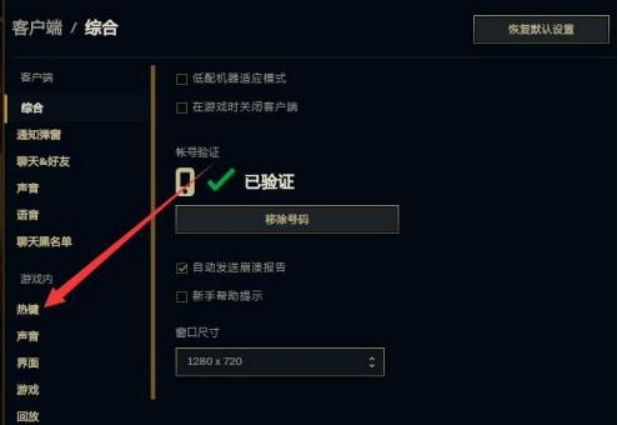The width and height of the screenshot is (618, 425).
Task: Select 通知弹窗 in the sidebar
Action: click(x=39, y=135)
